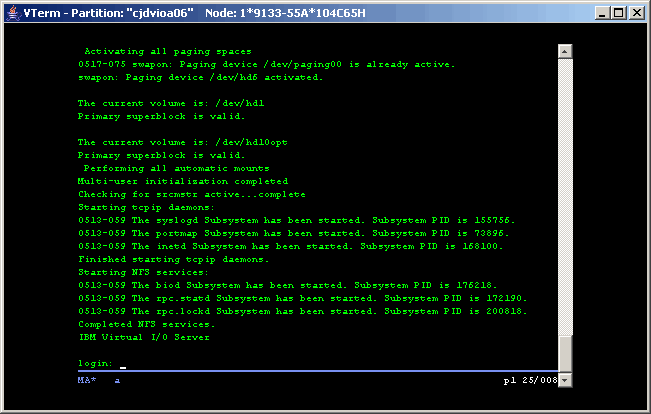This screenshot has width=651, height=414.
Task: Maximize the VTerm window
Action: [x=616, y=13]
